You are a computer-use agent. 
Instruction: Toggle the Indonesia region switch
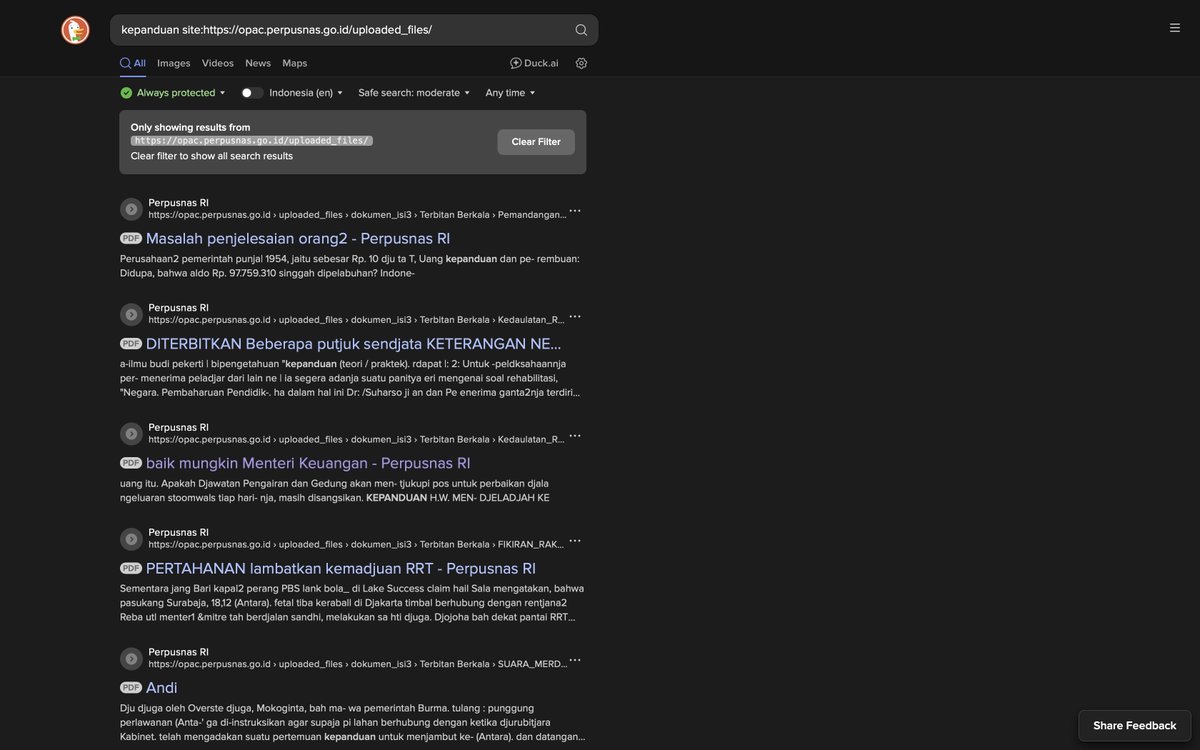coord(252,93)
